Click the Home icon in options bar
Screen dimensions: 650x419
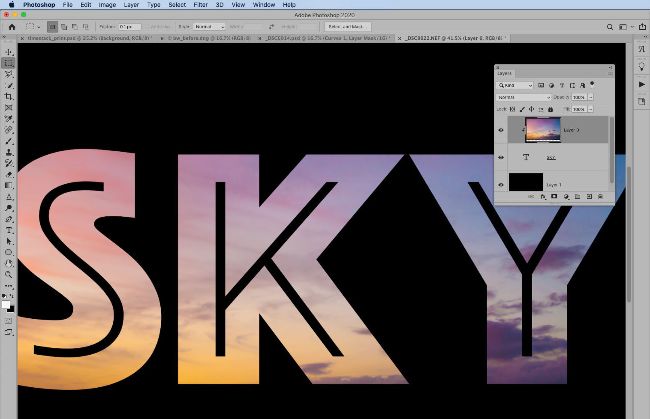pos(10,22)
